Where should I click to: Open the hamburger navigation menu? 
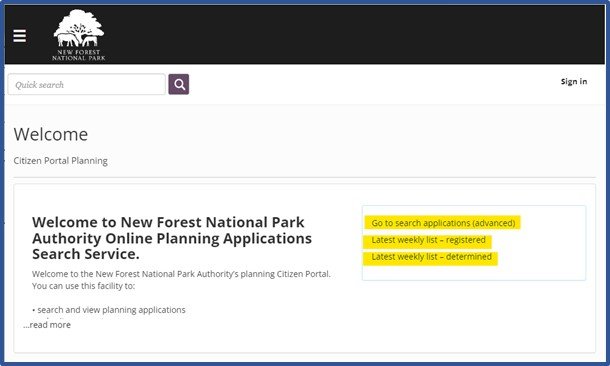[x=19, y=36]
